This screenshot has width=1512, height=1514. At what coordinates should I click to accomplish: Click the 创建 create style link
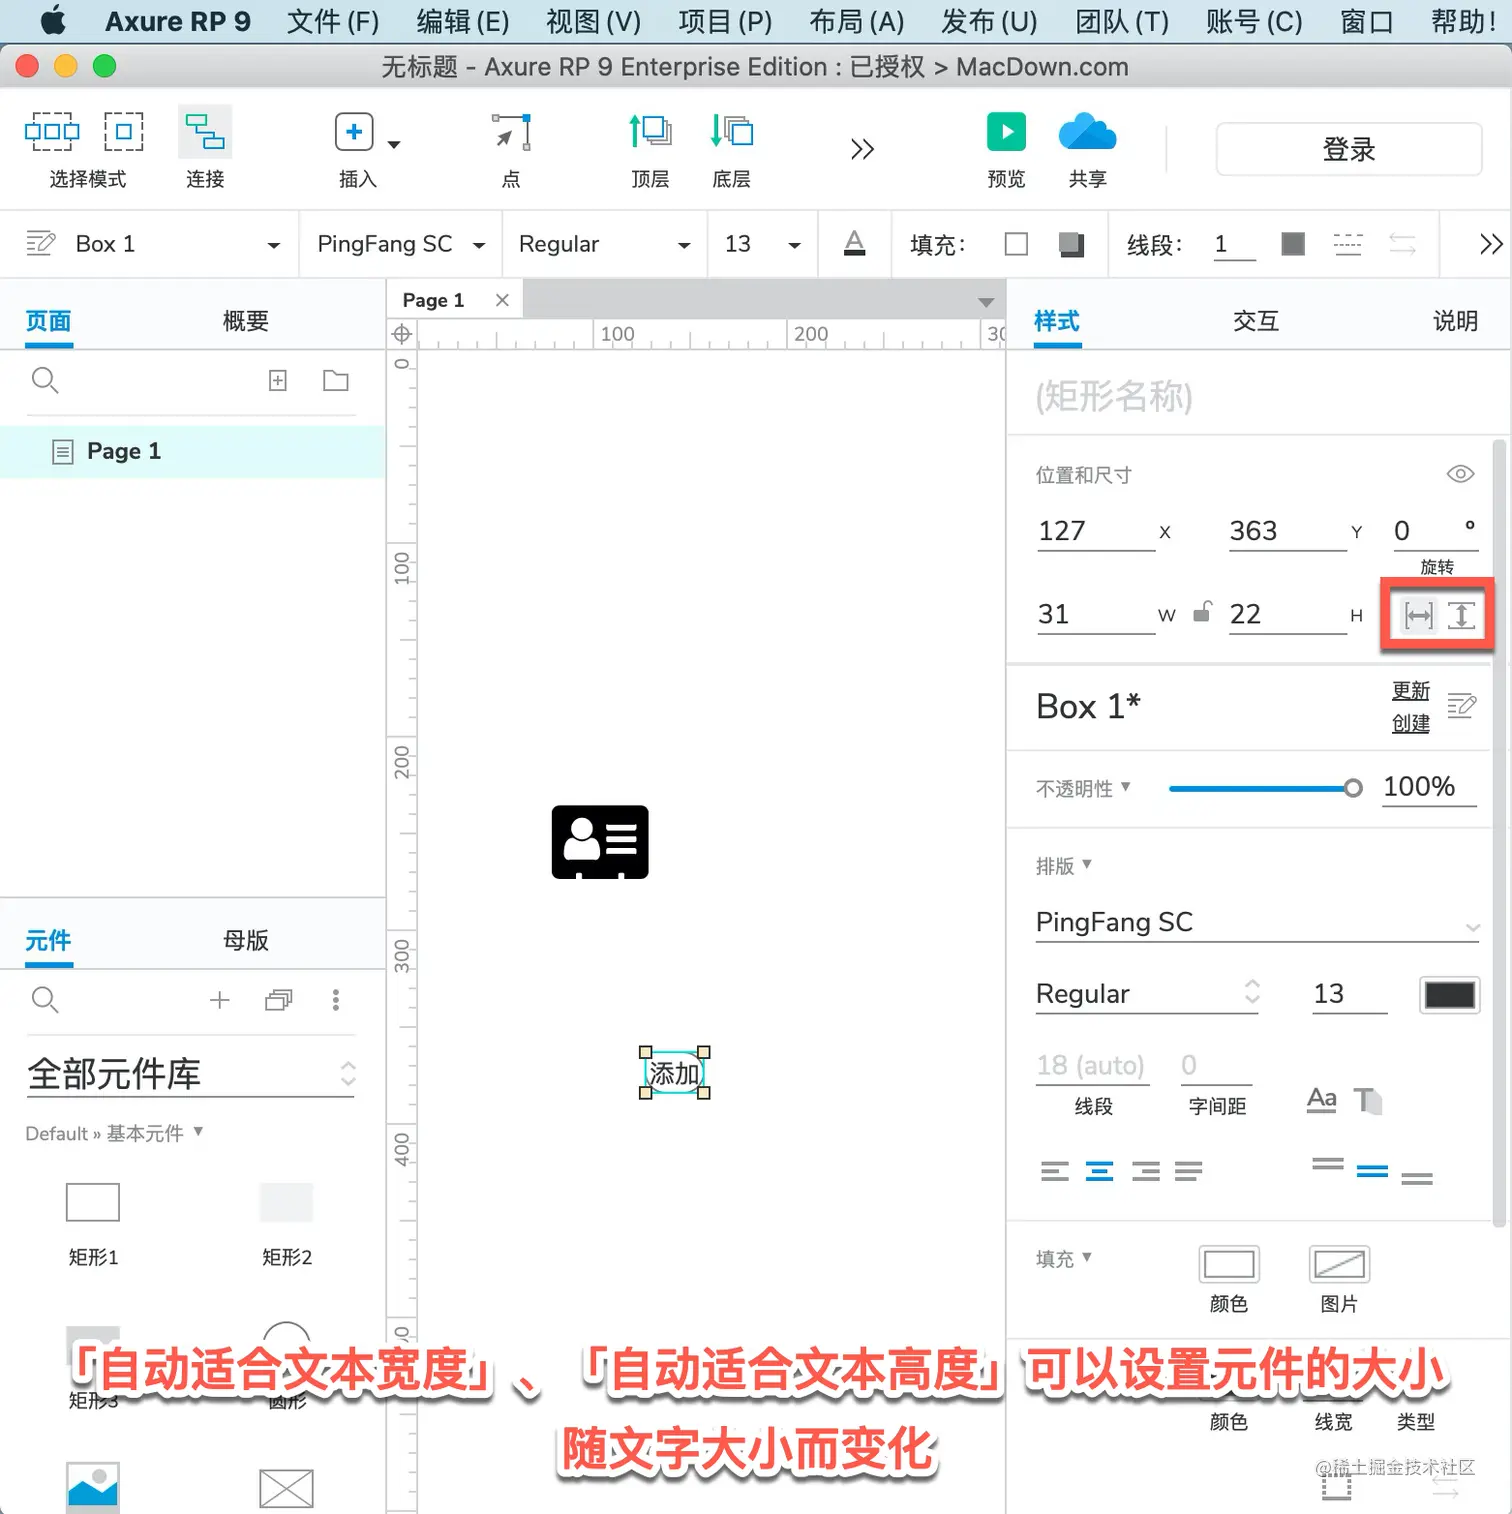coord(1411,723)
